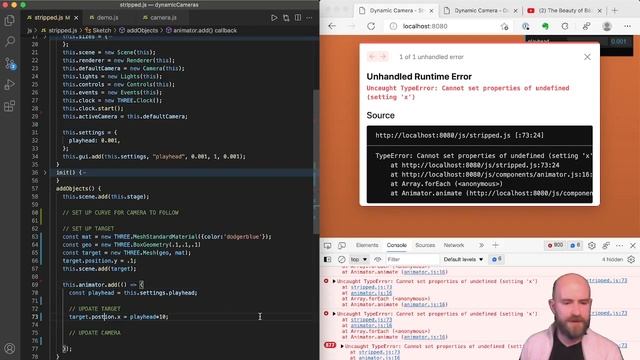Open the Run and Debug view
Image resolution: width=640 pixels, height=360 pixels.
[9, 84]
